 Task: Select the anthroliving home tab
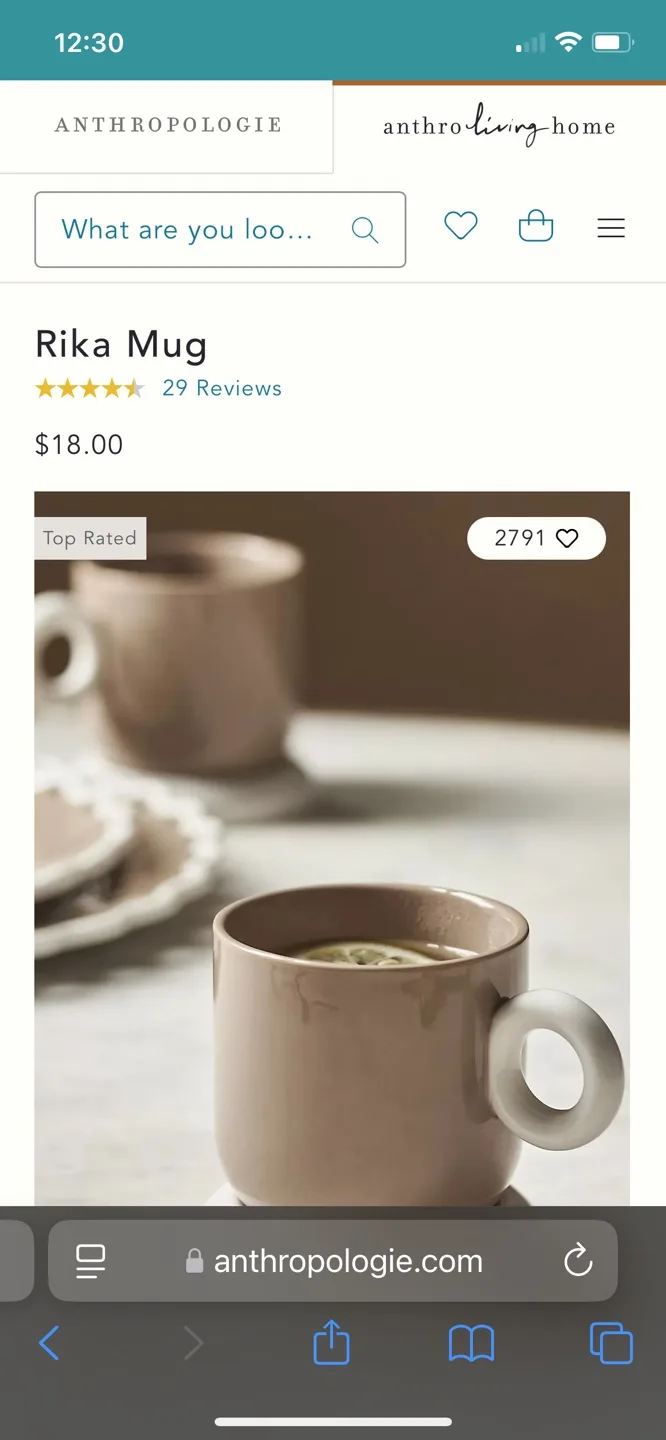pos(499,125)
